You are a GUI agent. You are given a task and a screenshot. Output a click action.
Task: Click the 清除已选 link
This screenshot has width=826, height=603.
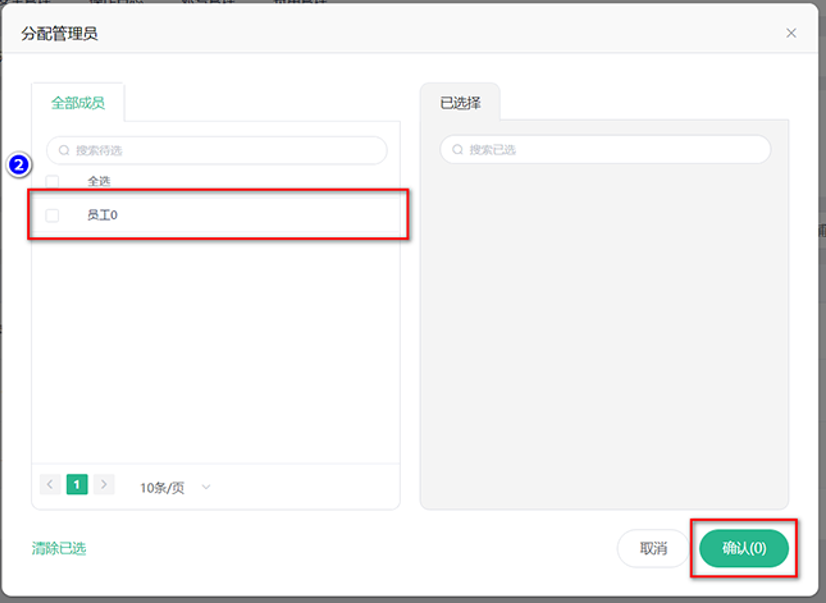coord(59,548)
